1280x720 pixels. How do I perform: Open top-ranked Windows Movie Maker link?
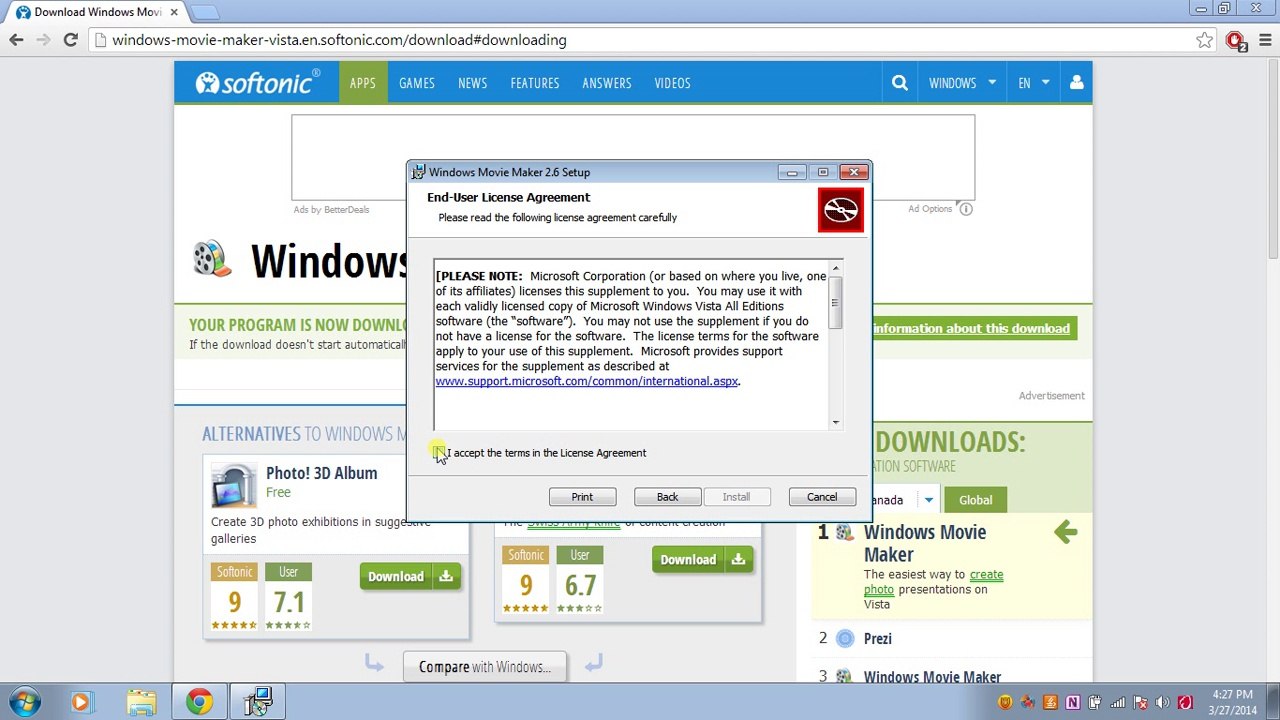click(x=925, y=543)
